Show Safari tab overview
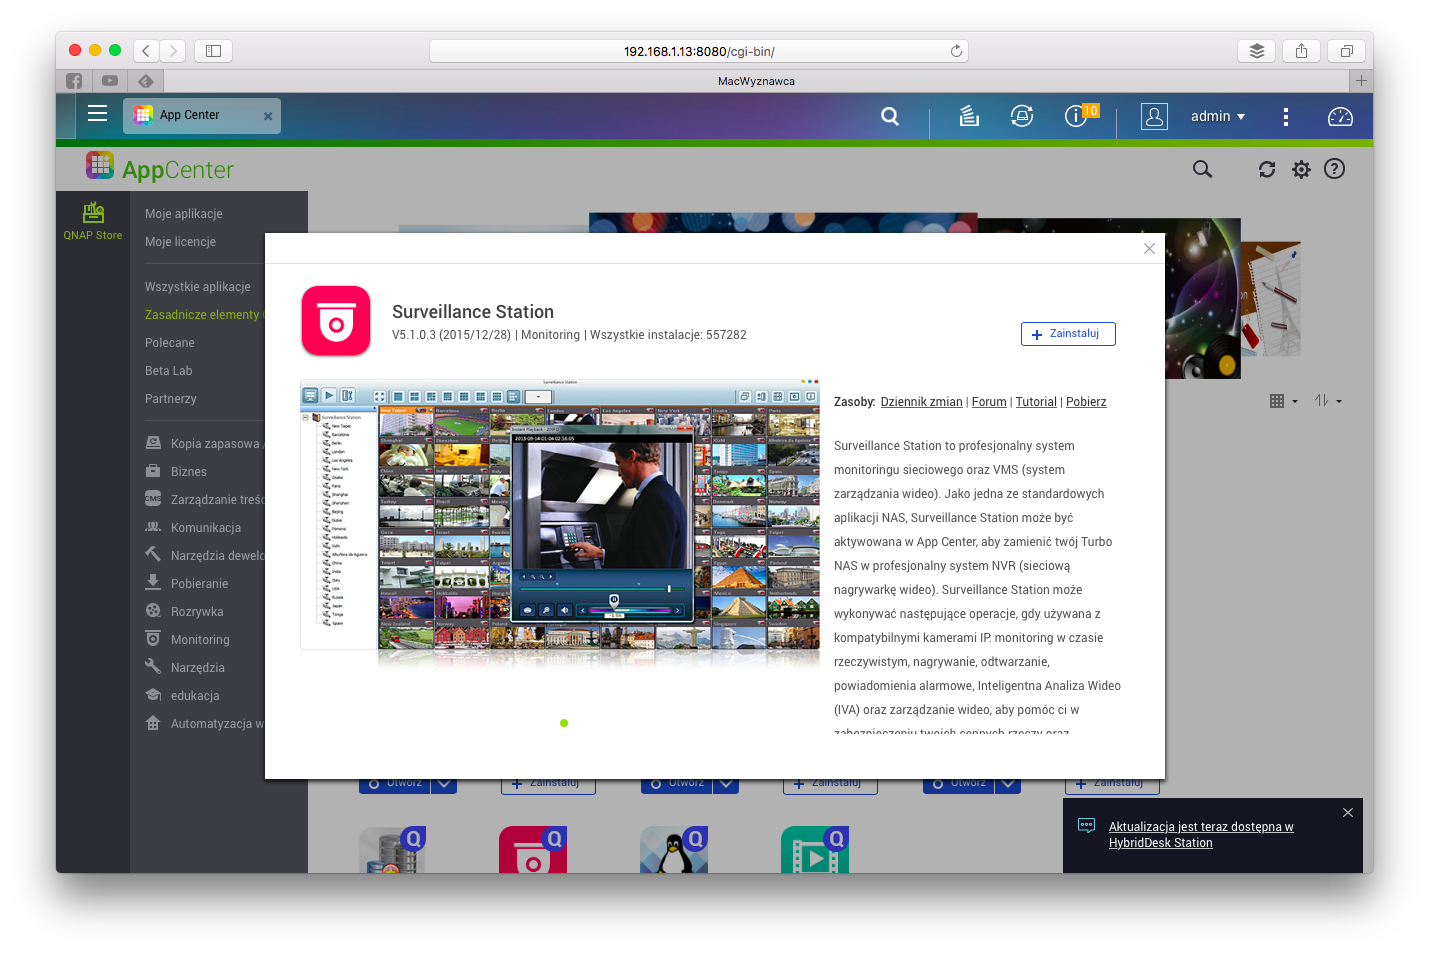Viewport: 1429px width, 953px height. tap(1346, 51)
